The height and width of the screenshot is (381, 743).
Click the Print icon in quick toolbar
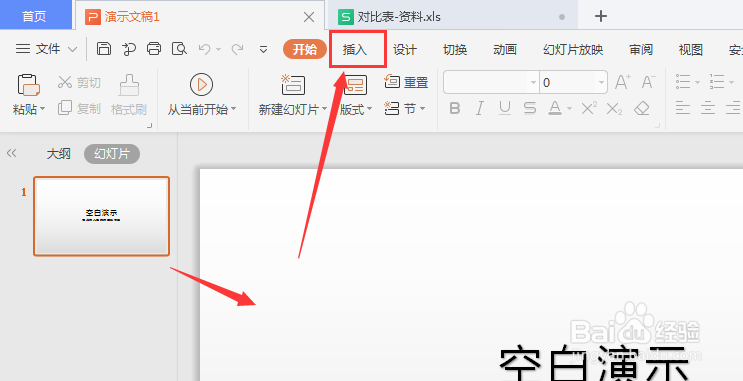coord(154,49)
